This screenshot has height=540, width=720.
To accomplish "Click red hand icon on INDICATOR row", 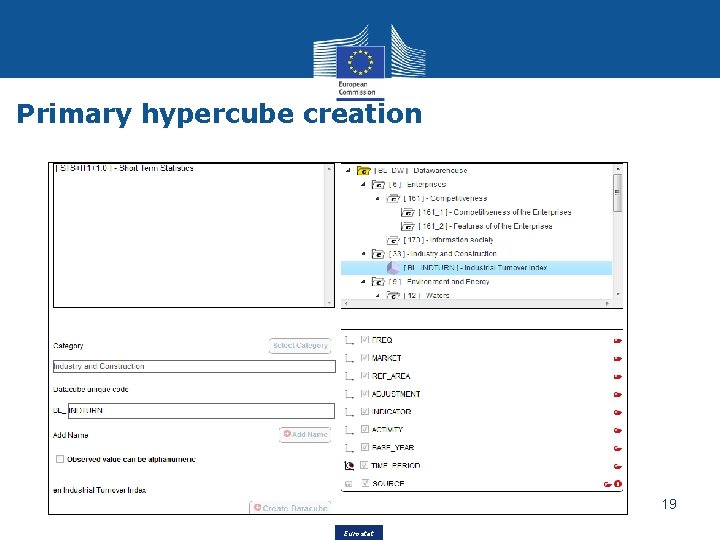I will click(x=618, y=412).
